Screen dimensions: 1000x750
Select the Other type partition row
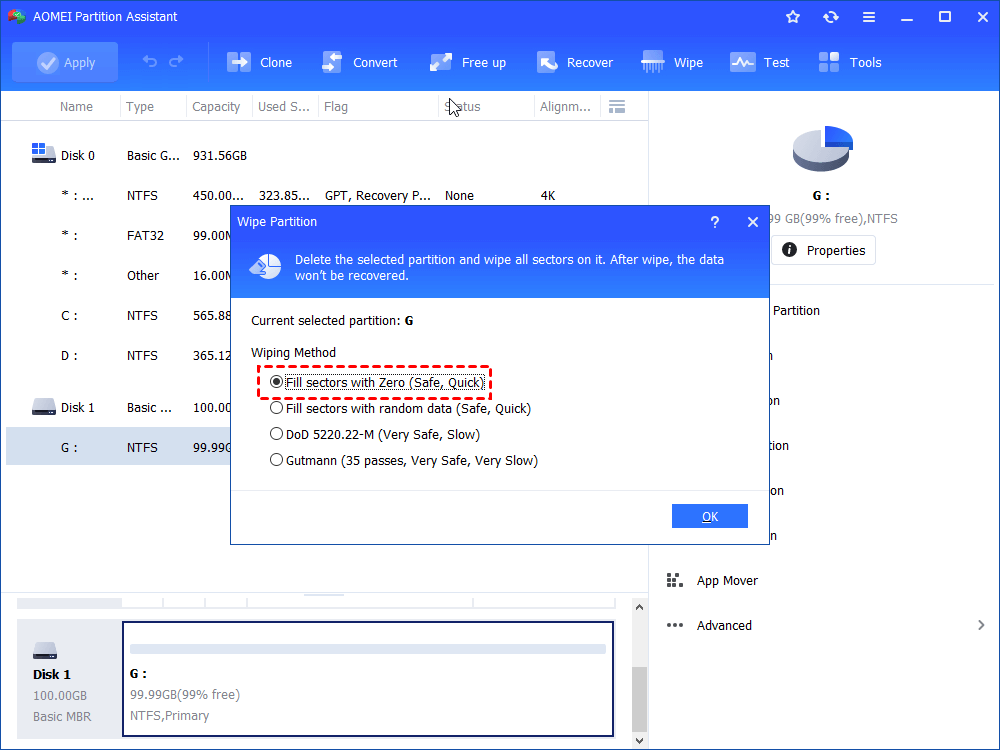119,276
